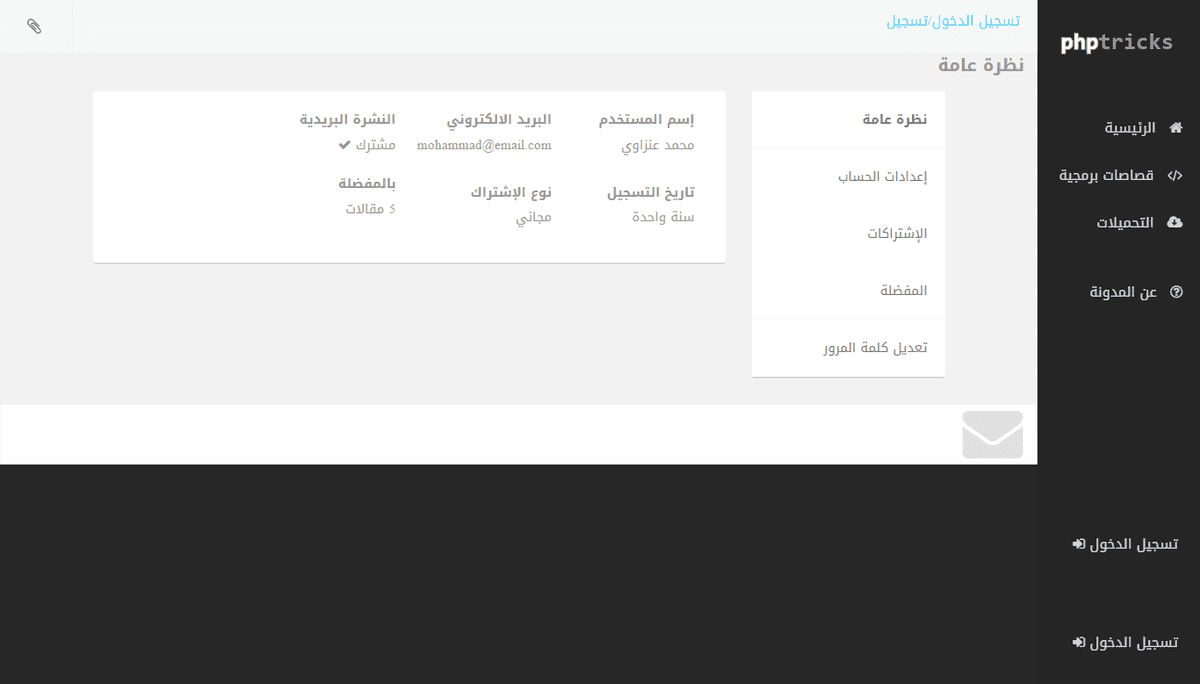The width and height of the screenshot is (1200, 684).
Task: Click the تاريخ التسجيل field label
Action: click(x=651, y=192)
